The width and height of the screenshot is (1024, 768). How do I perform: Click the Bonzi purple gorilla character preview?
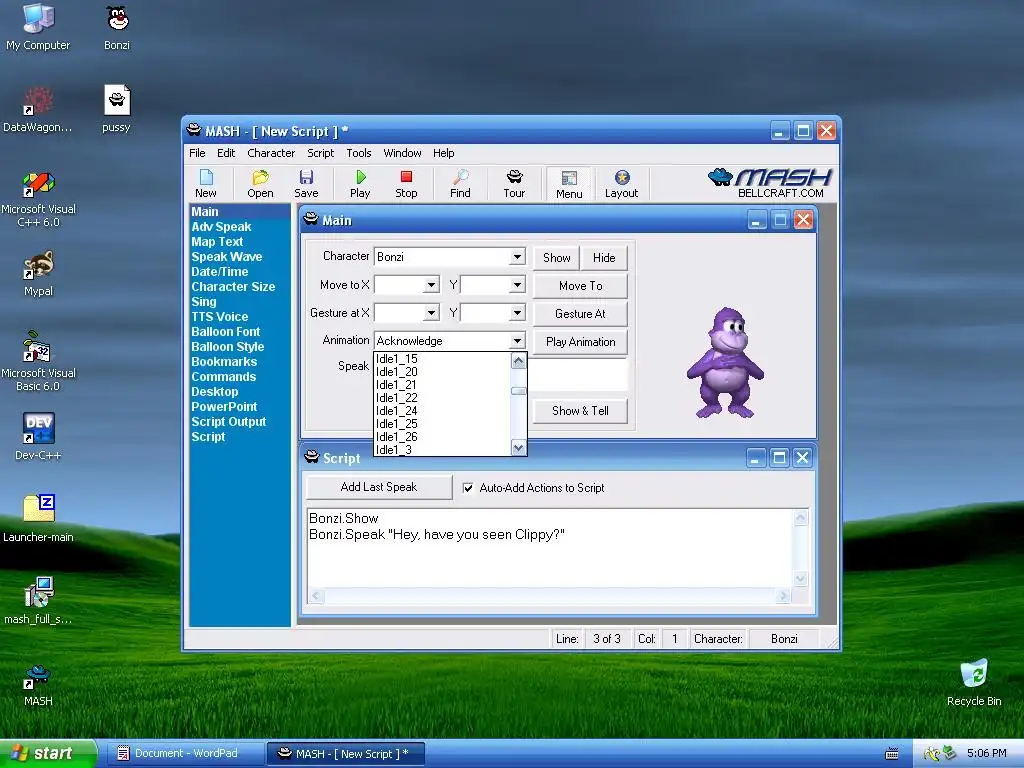click(x=725, y=363)
